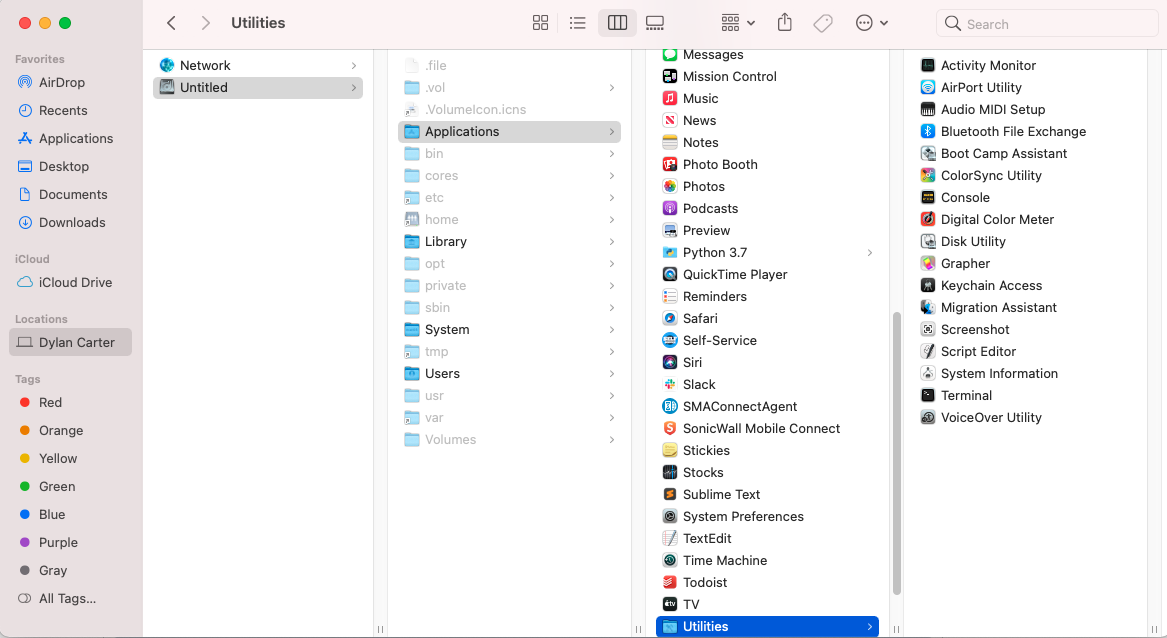Switch to list view
Screen dimensions: 1167x638
577,22
